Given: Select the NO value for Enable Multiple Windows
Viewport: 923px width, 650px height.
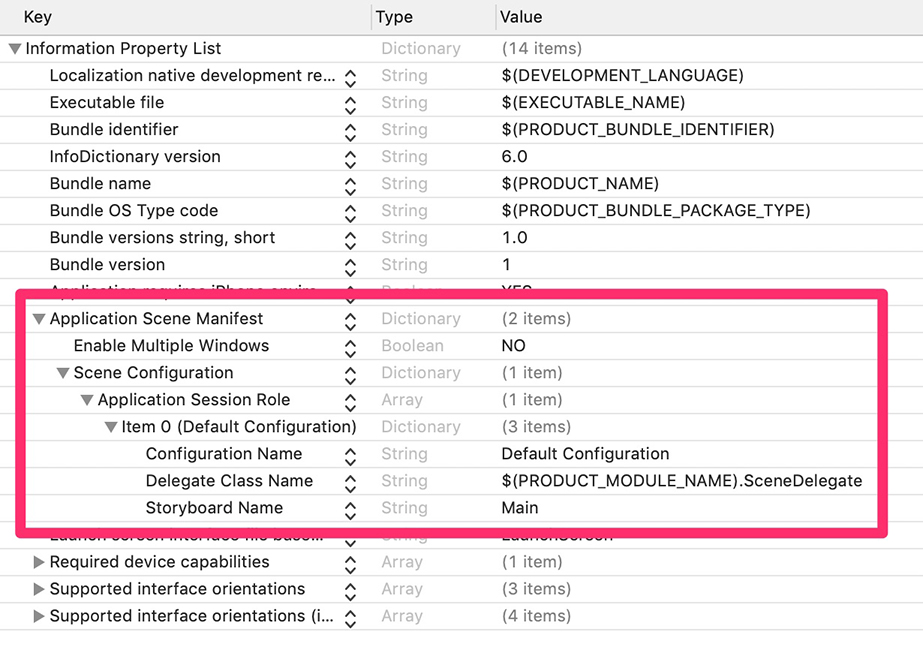Looking at the screenshot, I should [513, 346].
